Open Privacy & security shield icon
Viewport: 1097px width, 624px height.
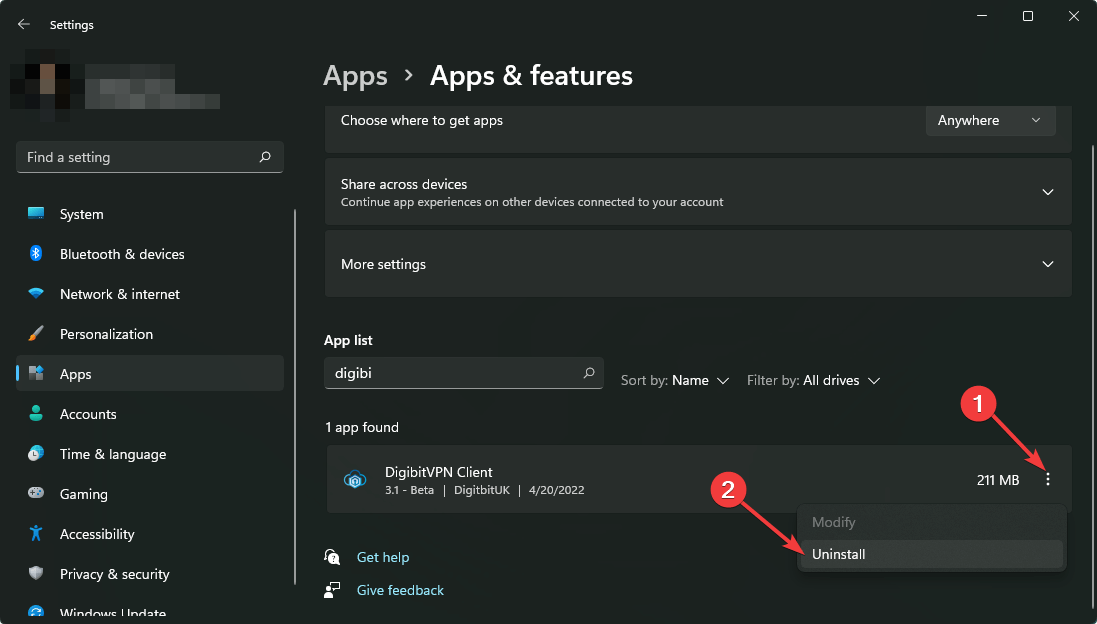(x=37, y=574)
